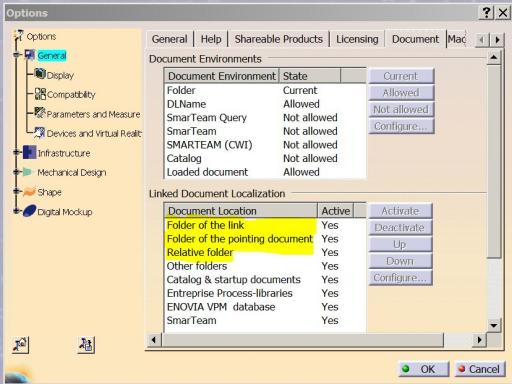Click Configure button for Linked Document Localization
512x384 pixels.
(x=400, y=278)
